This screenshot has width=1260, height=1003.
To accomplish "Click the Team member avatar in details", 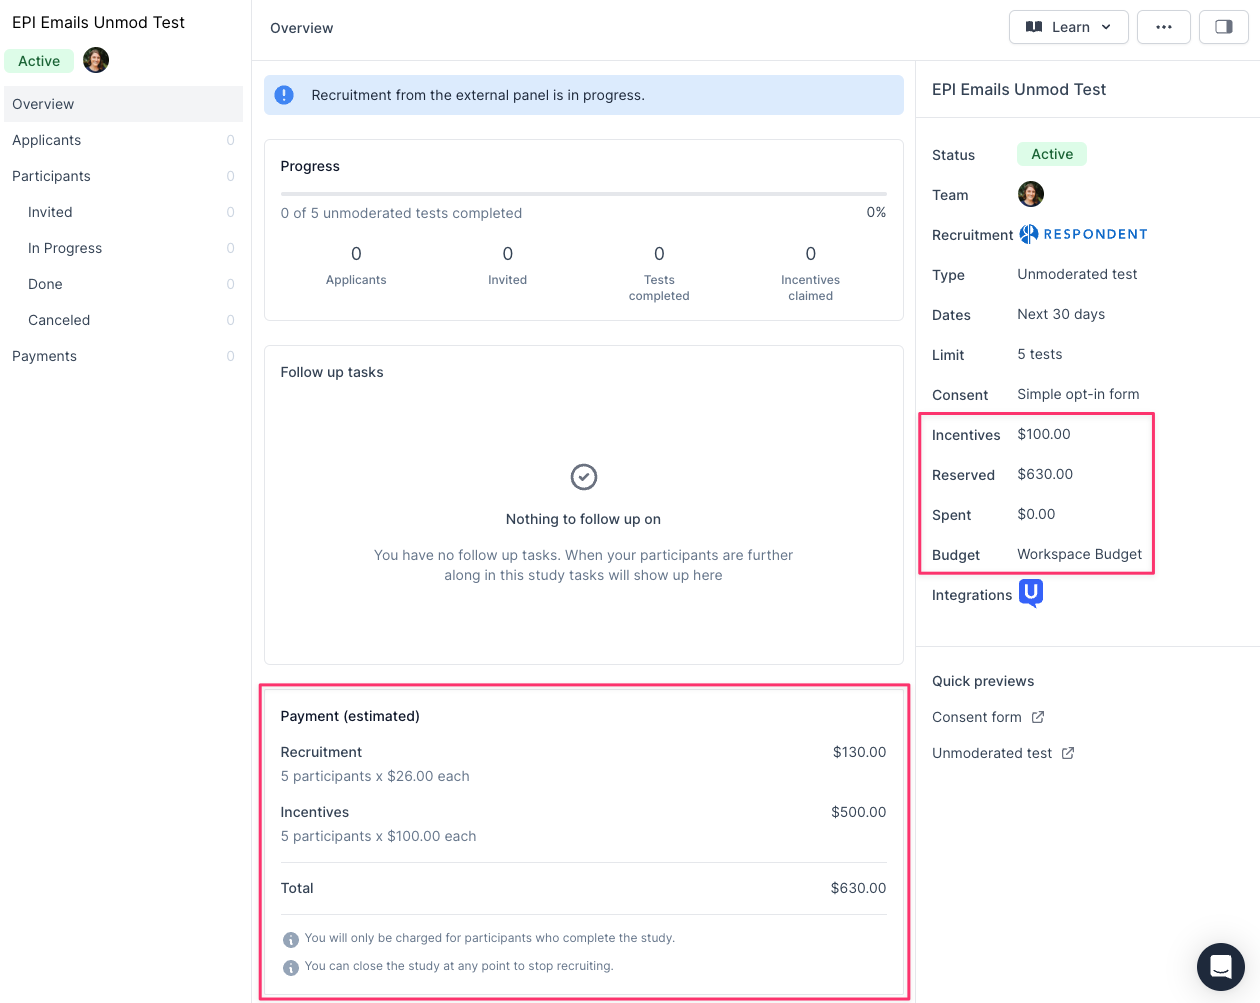I will (x=1030, y=194).
